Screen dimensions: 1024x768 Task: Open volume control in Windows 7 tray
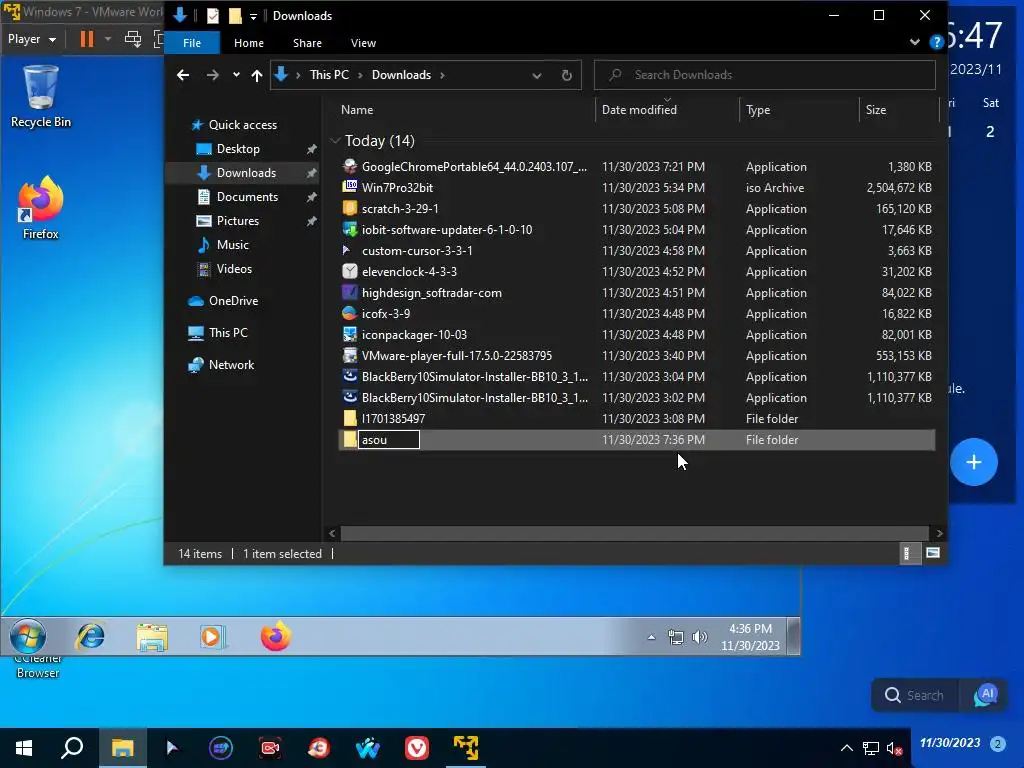(699, 637)
